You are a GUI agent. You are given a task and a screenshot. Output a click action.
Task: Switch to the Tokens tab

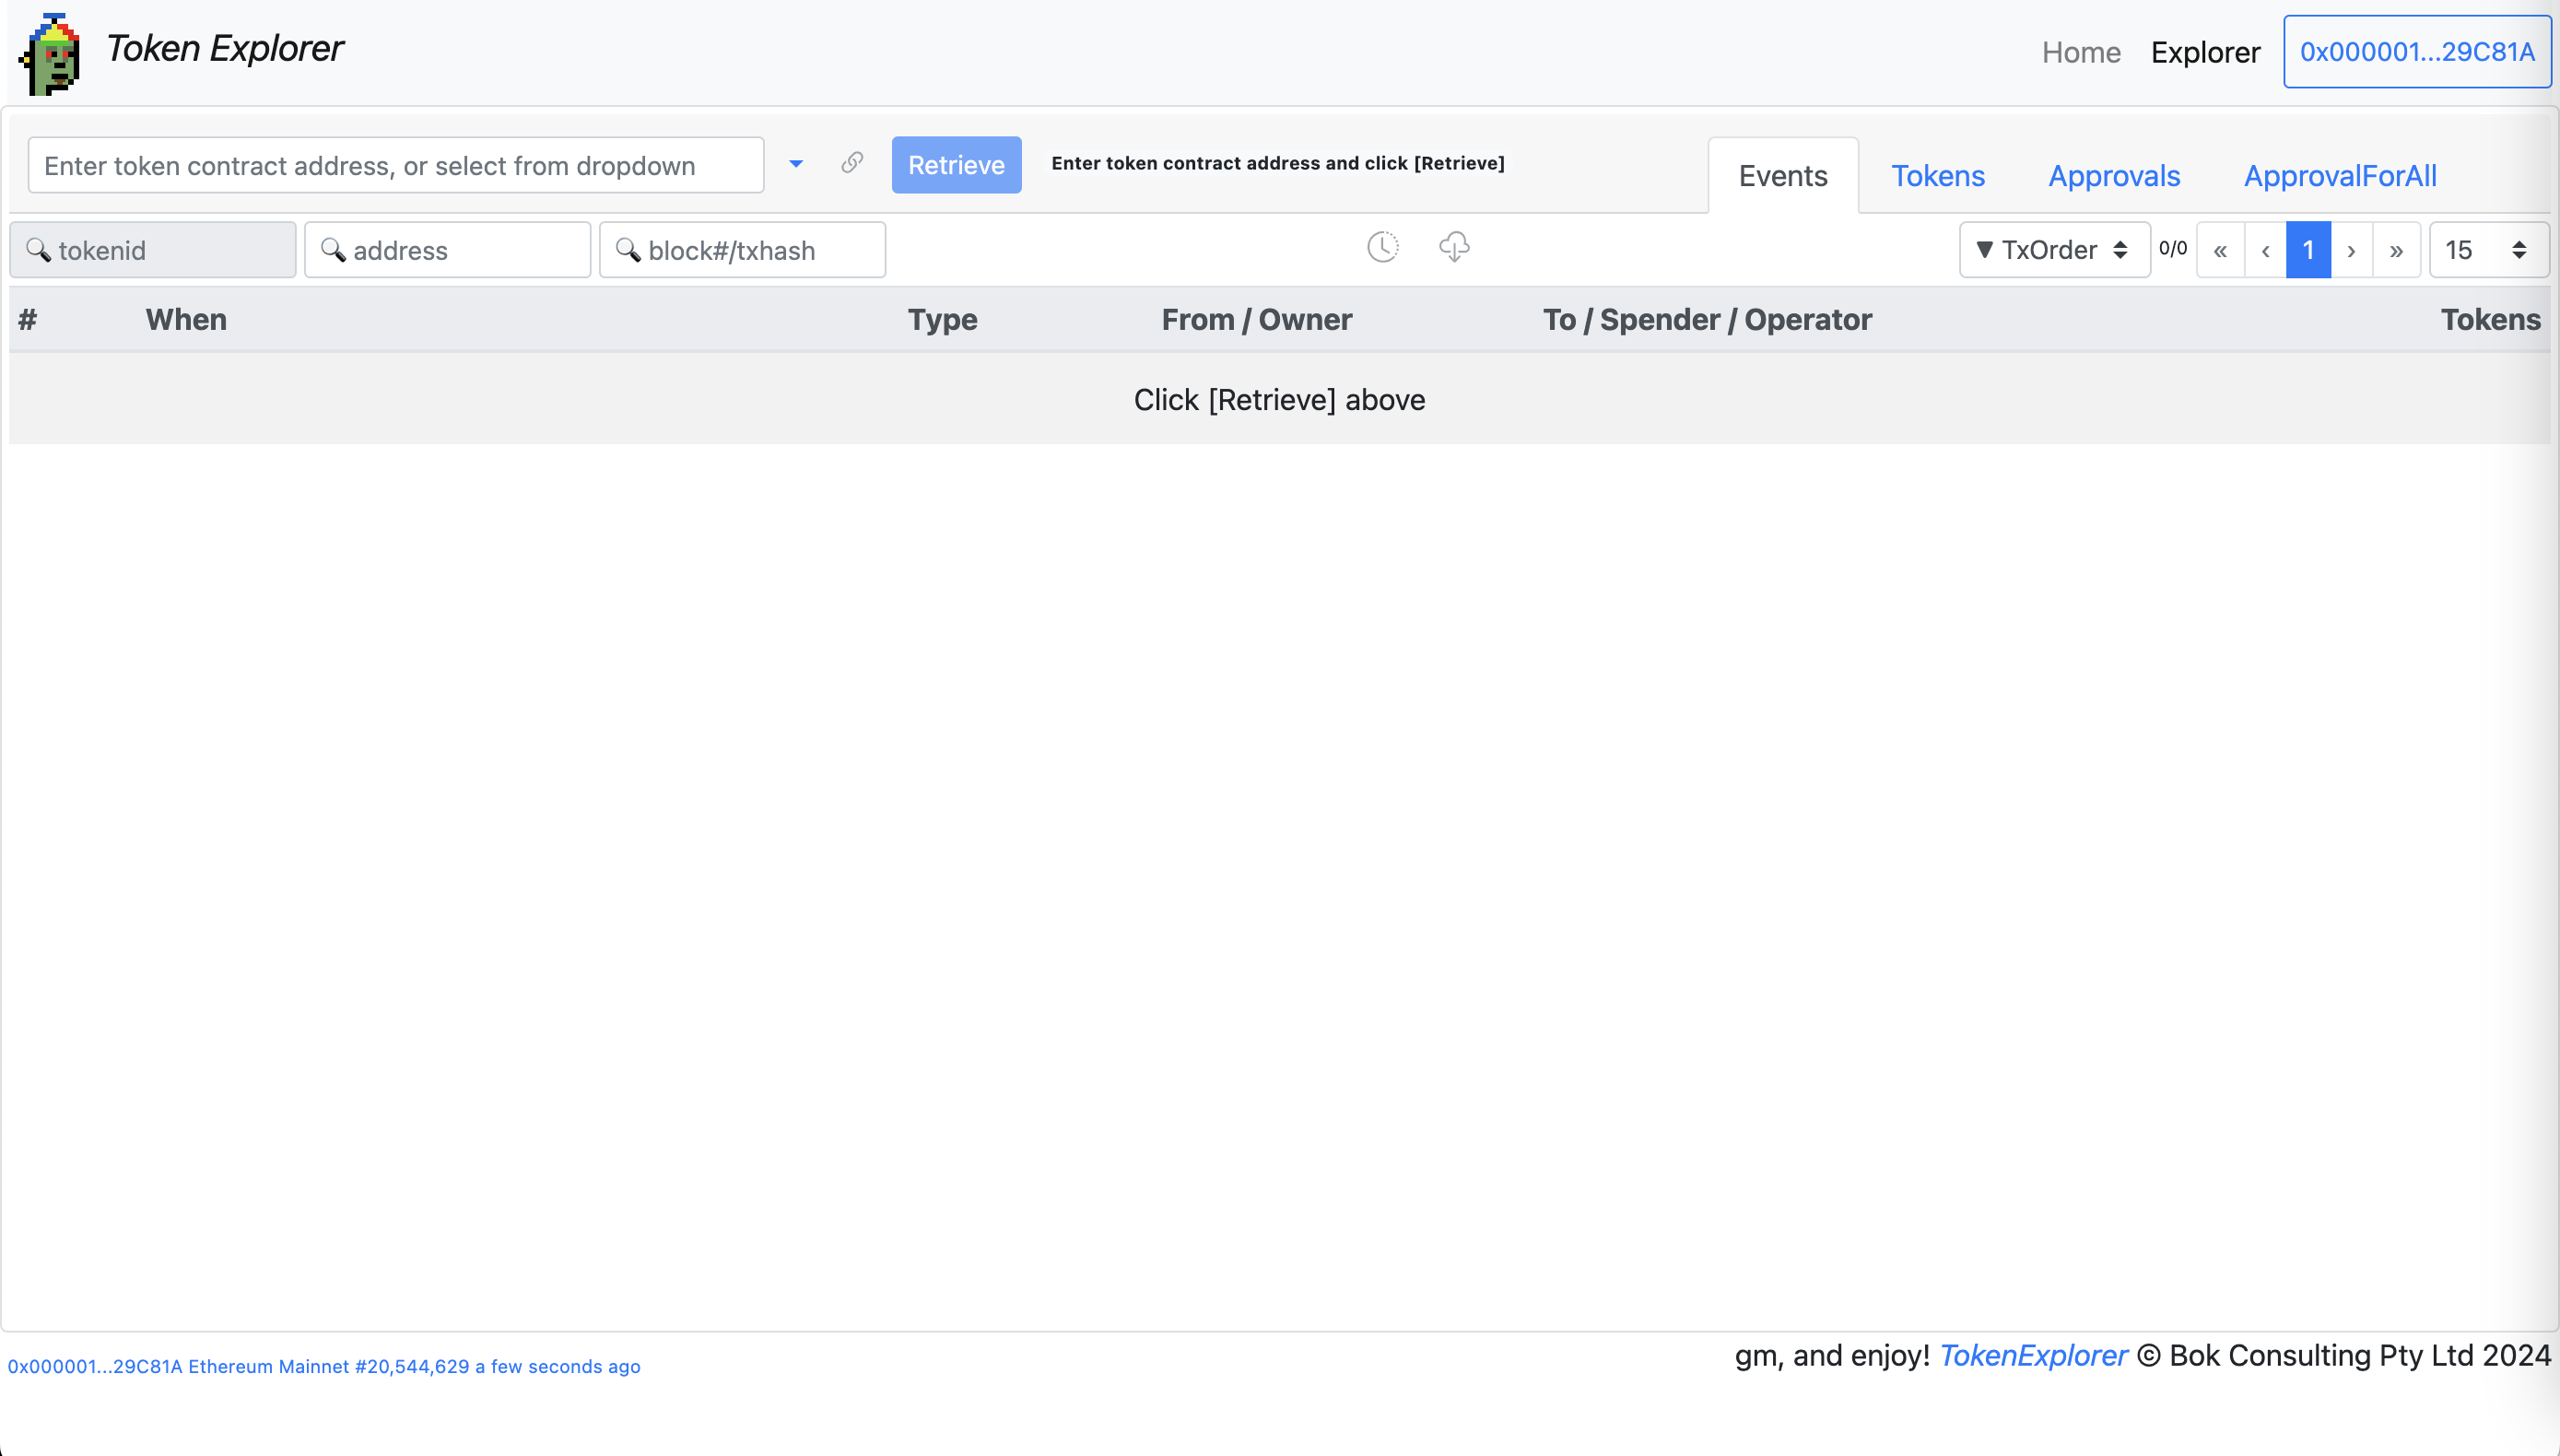pyautogui.click(x=1937, y=176)
